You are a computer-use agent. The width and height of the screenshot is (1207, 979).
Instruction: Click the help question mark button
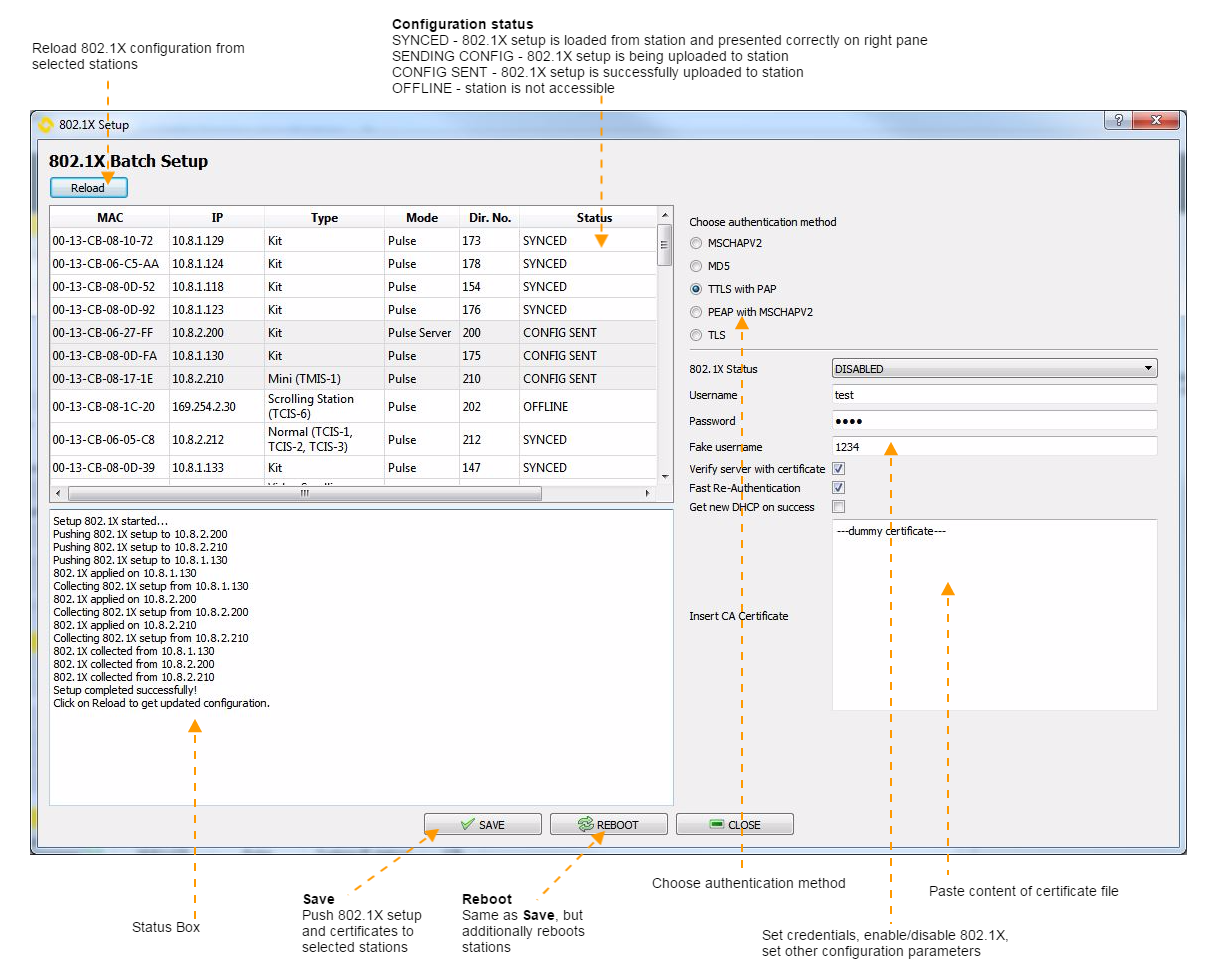(x=1118, y=120)
